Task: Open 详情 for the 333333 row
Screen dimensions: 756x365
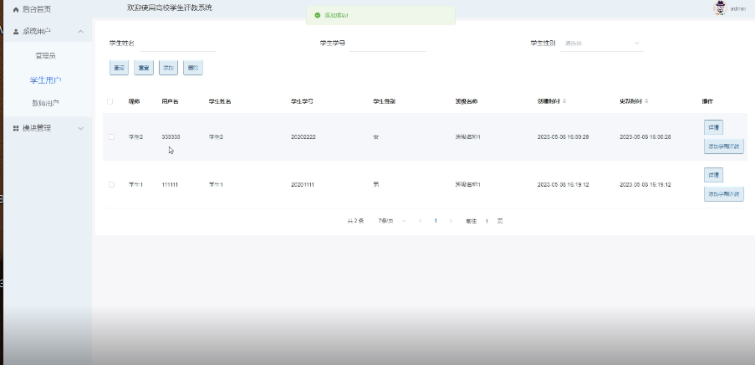Action: click(714, 127)
